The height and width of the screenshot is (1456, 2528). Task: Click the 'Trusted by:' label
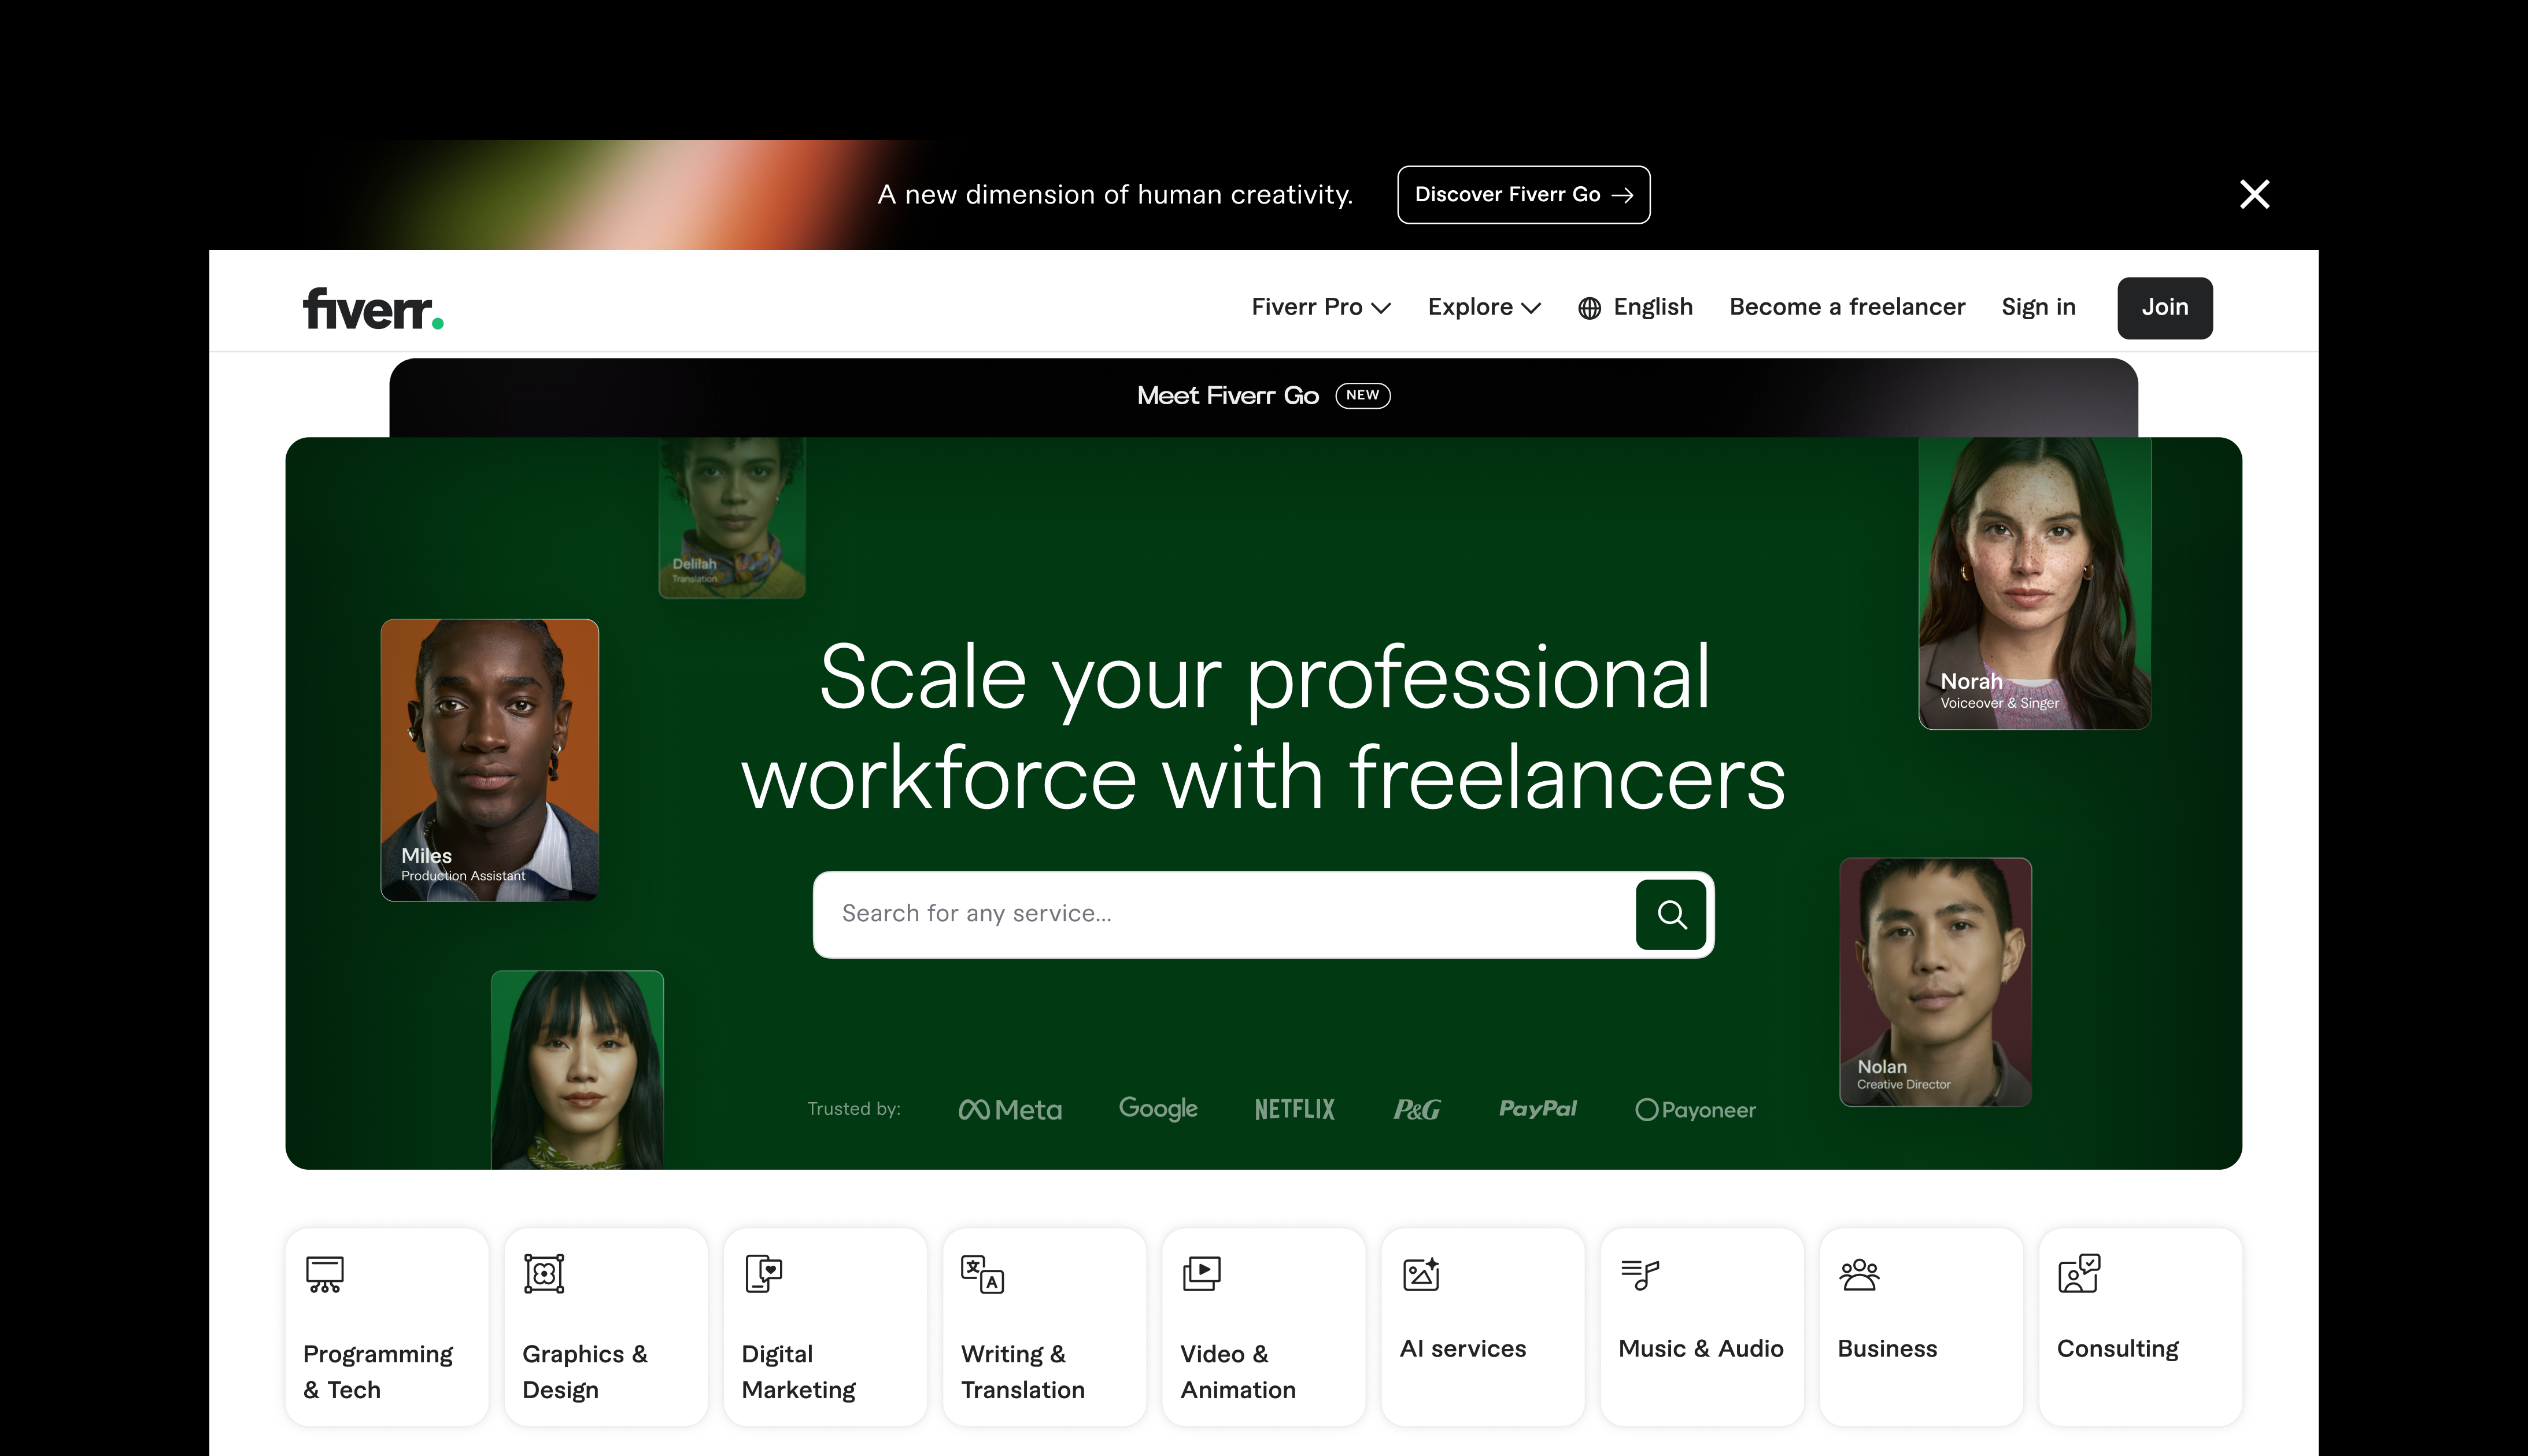pos(854,1109)
